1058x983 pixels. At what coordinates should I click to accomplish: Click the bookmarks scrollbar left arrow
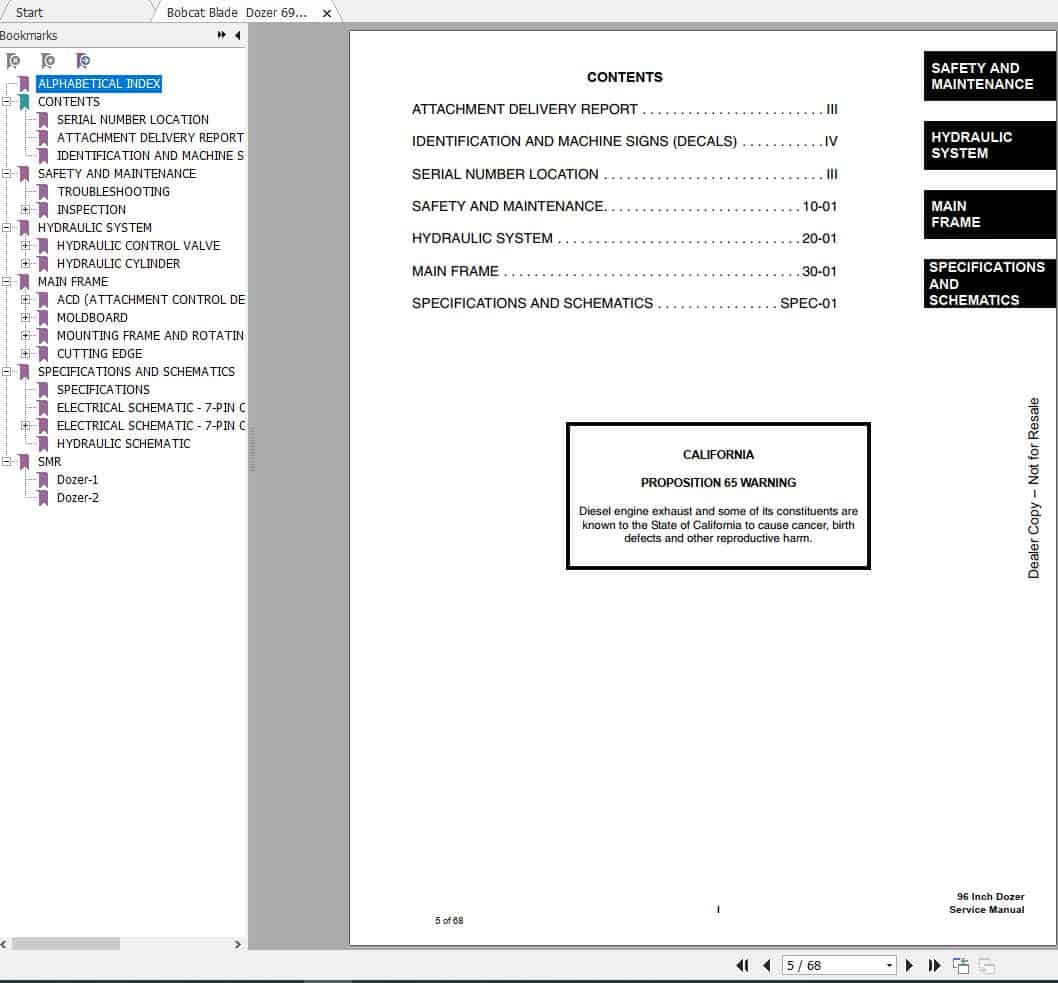pos(4,944)
